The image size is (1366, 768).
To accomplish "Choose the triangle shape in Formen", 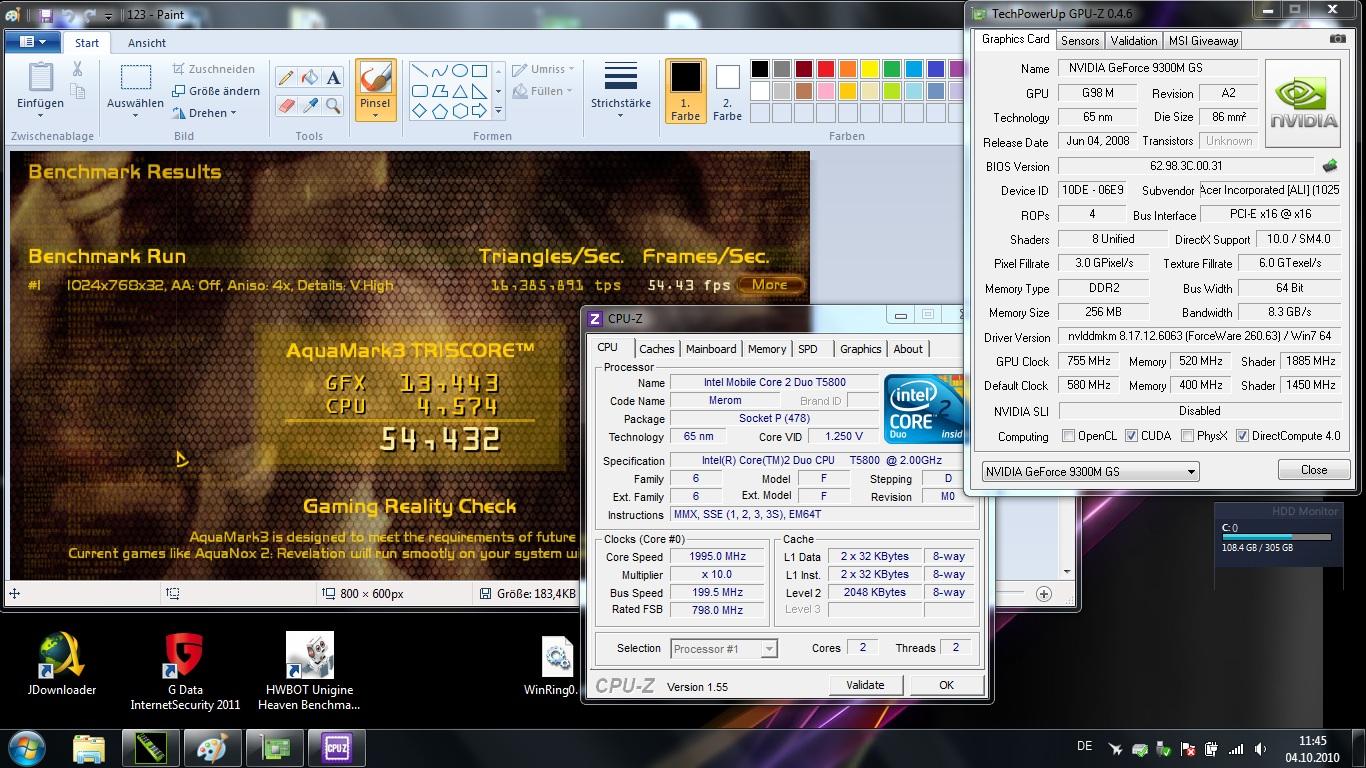I will [x=460, y=91].
